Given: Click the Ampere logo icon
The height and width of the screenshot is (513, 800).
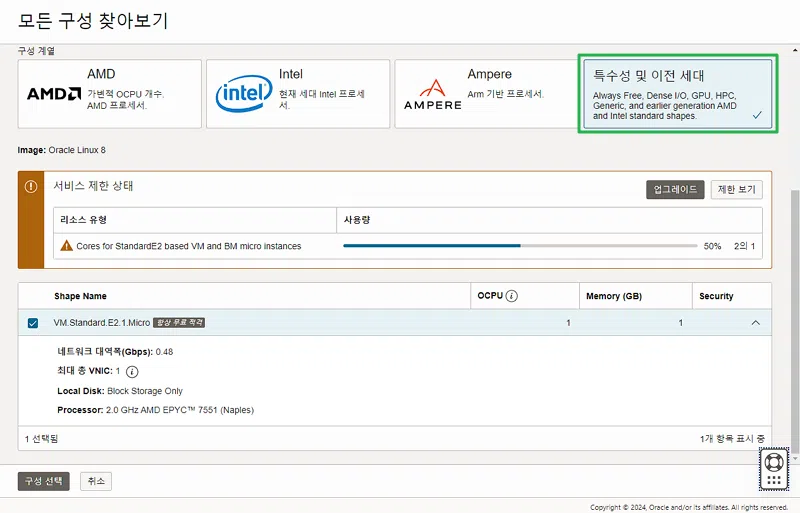Looking at the screenshot, I should pyautogui.click(x=433, y=94).
